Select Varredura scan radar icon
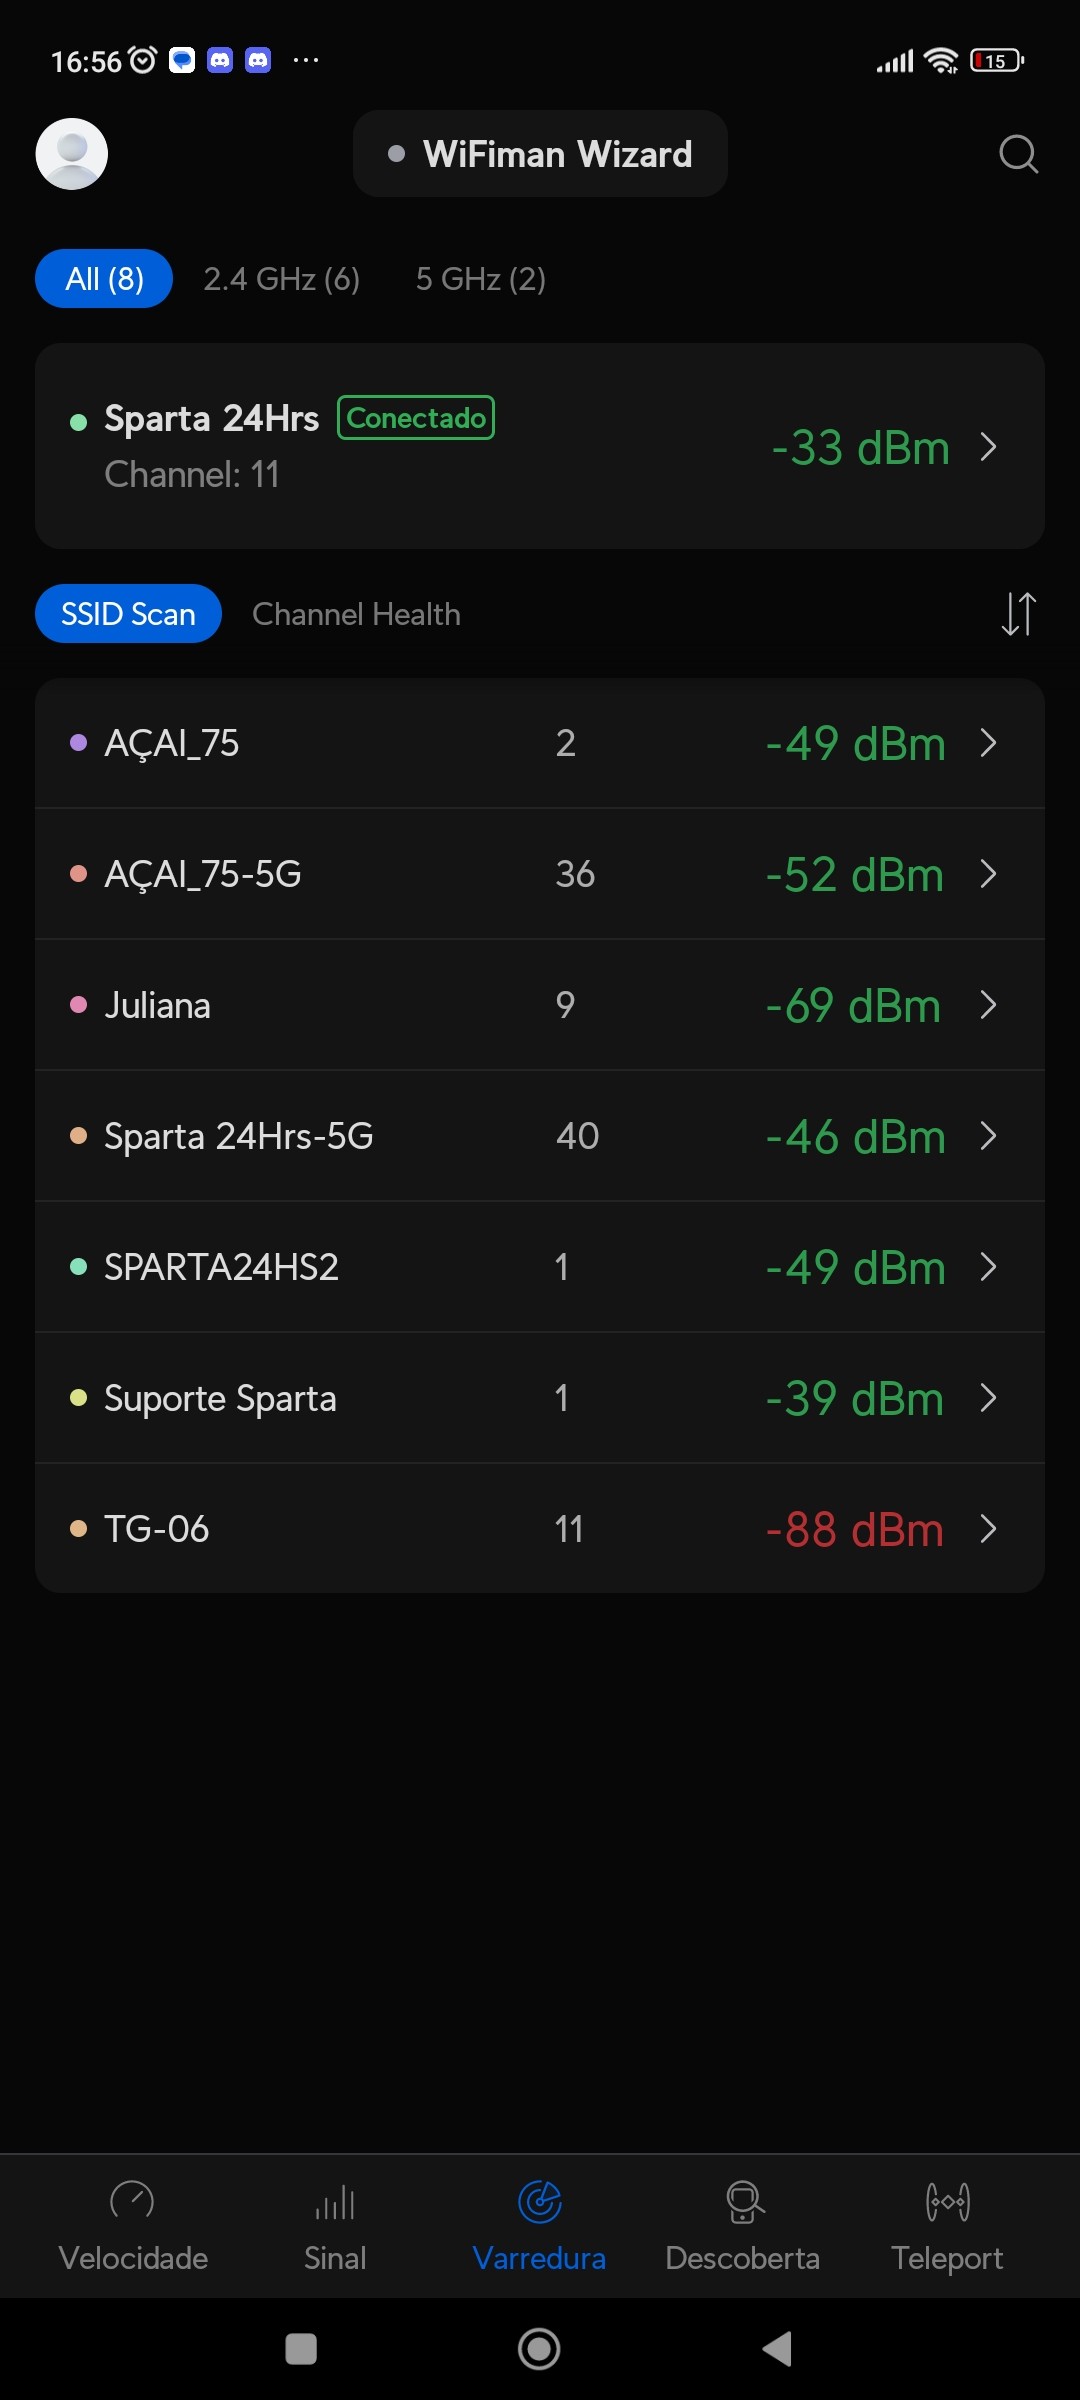This screenshot has height=2400, width=1080. [539, 2202]
